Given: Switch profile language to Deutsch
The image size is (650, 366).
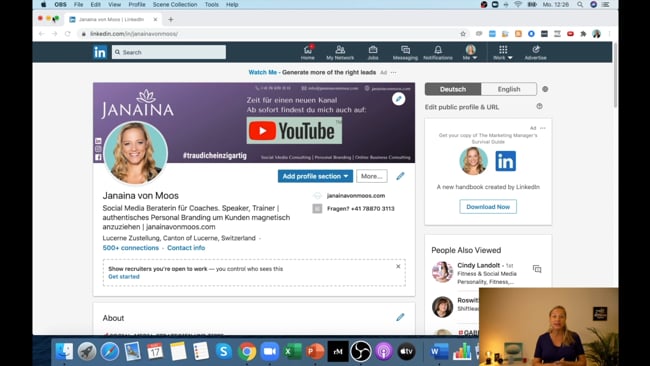Looking at the screenshot, I should [453, 89].
